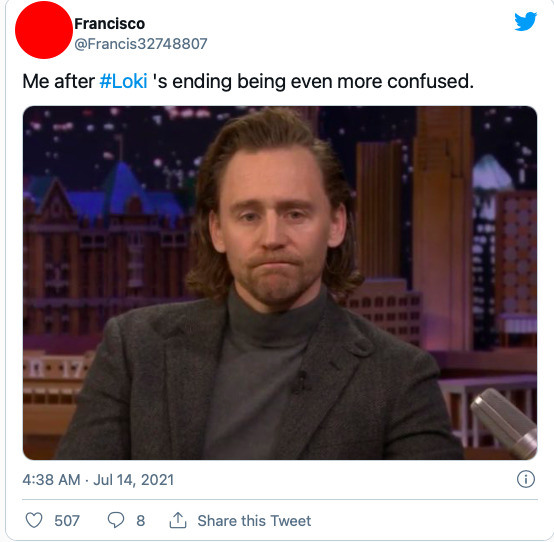The width and height of the screenshot is (554, 542).
Task: Open the tweet info circle icon
Action: (526, 479)
